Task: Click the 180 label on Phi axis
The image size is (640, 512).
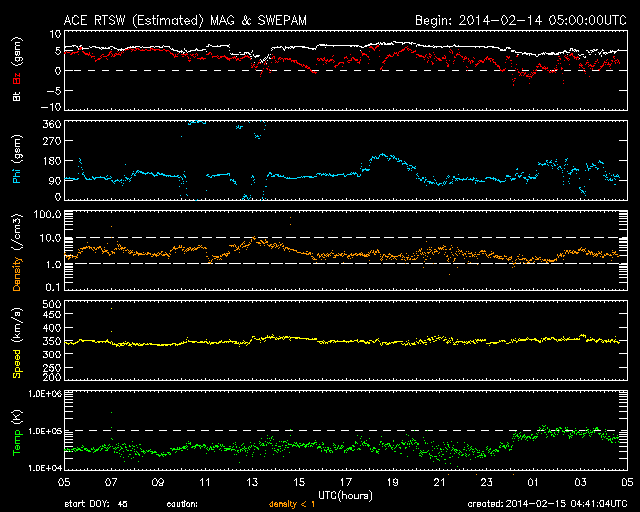Action: 52,160
